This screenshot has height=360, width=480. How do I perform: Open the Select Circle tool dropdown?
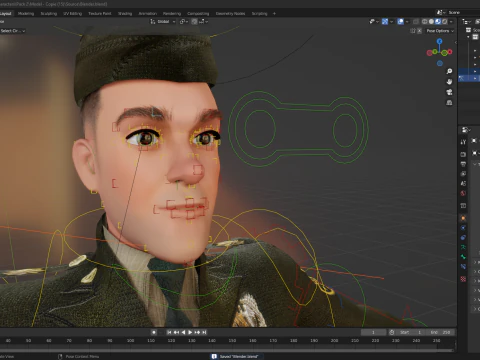tap(13, 31)
